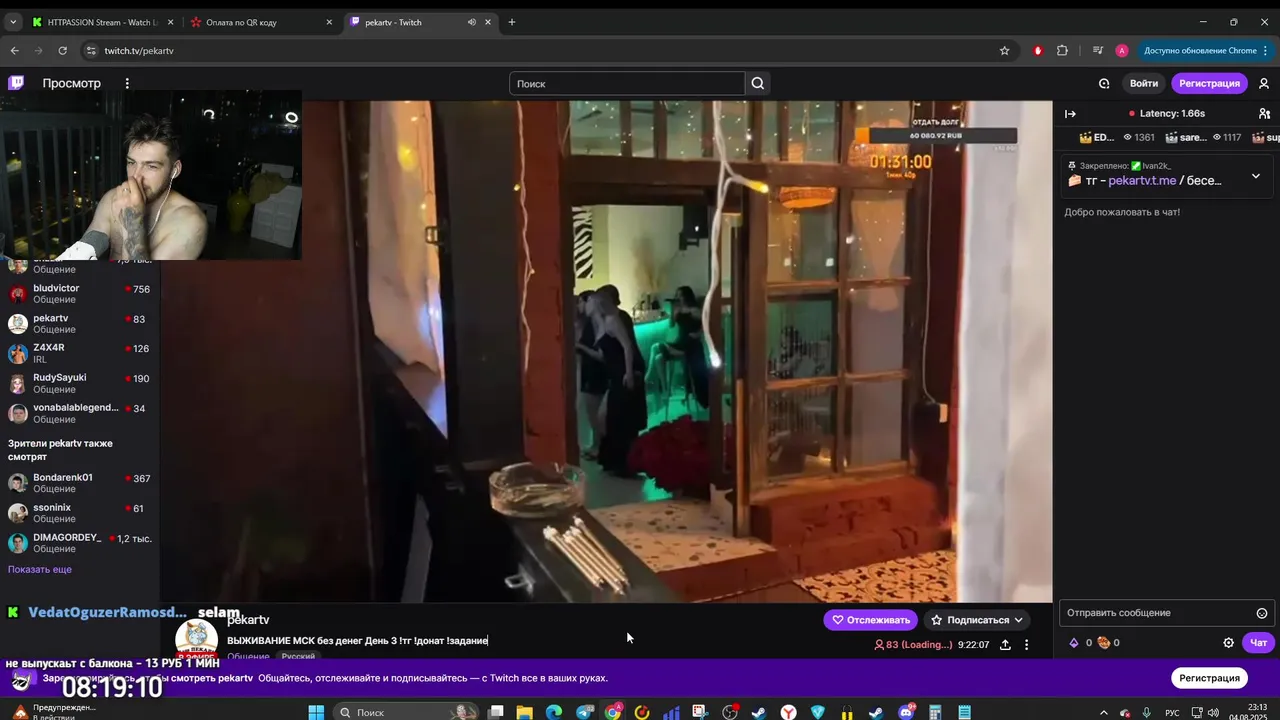This screenshot has height=720, width=1280.
Task: Click the channel points diamond icon
Action: pos(1074,643)
